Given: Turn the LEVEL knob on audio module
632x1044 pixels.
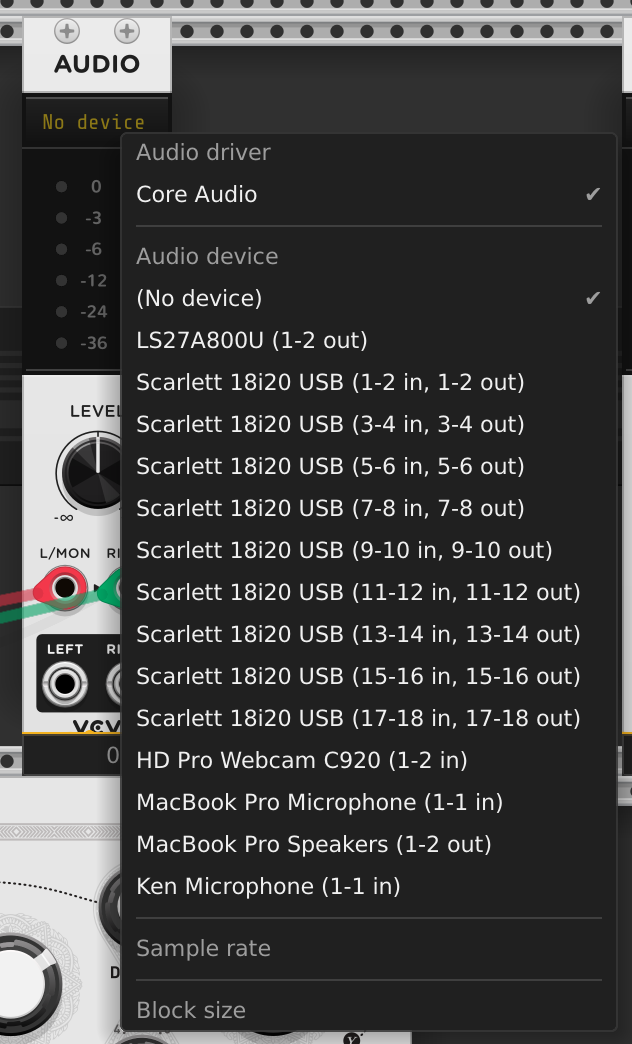Looking at the screenshot, I should pos(91,470).
